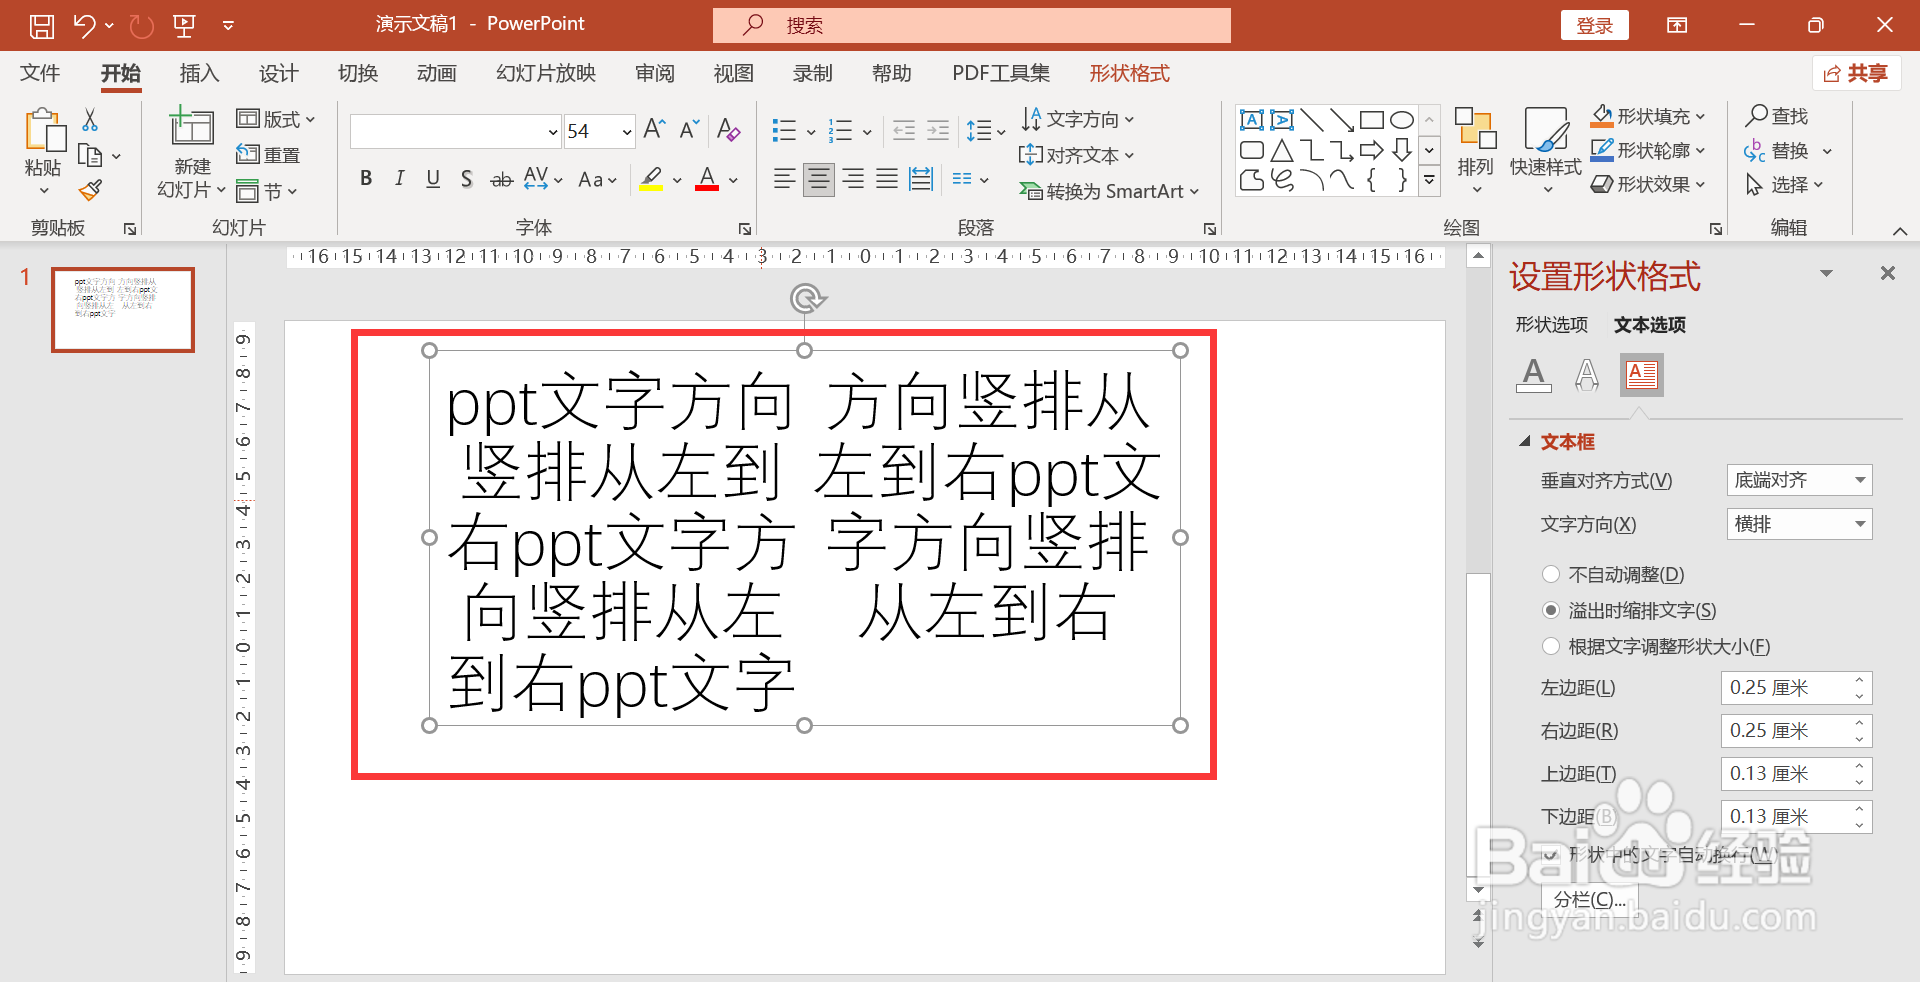1920x982 pixels.
Task: Clear all formatting eraser icon
Action: coord(728,130)
